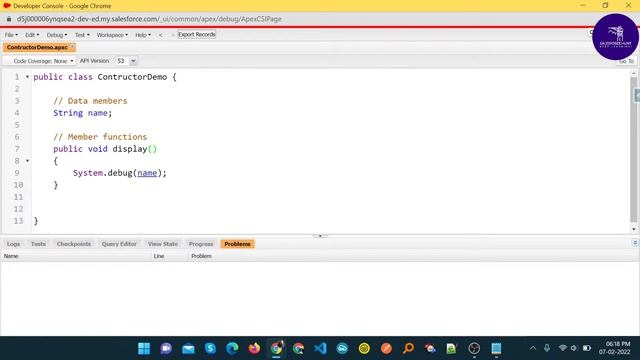Open the orange magnifier search app in the taskbar
The image size is (640, 360).
(x=408, y=348)
